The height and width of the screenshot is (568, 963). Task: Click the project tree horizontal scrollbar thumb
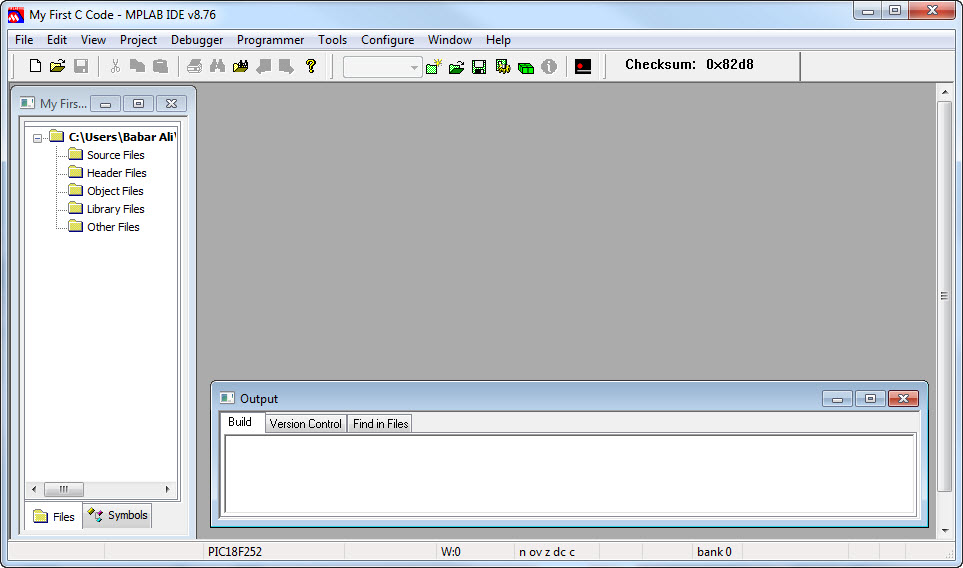click(x=64, y=489)
